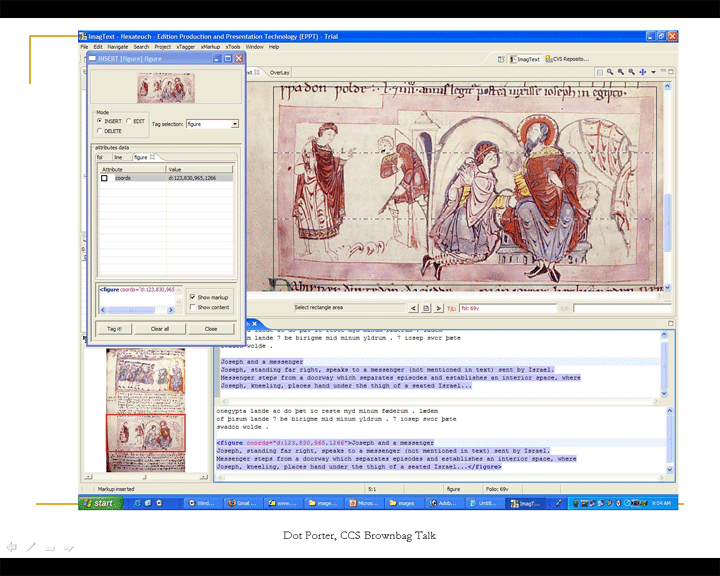Open the ImagText taskbar item

pyautogui.click(x=524, y=503)
